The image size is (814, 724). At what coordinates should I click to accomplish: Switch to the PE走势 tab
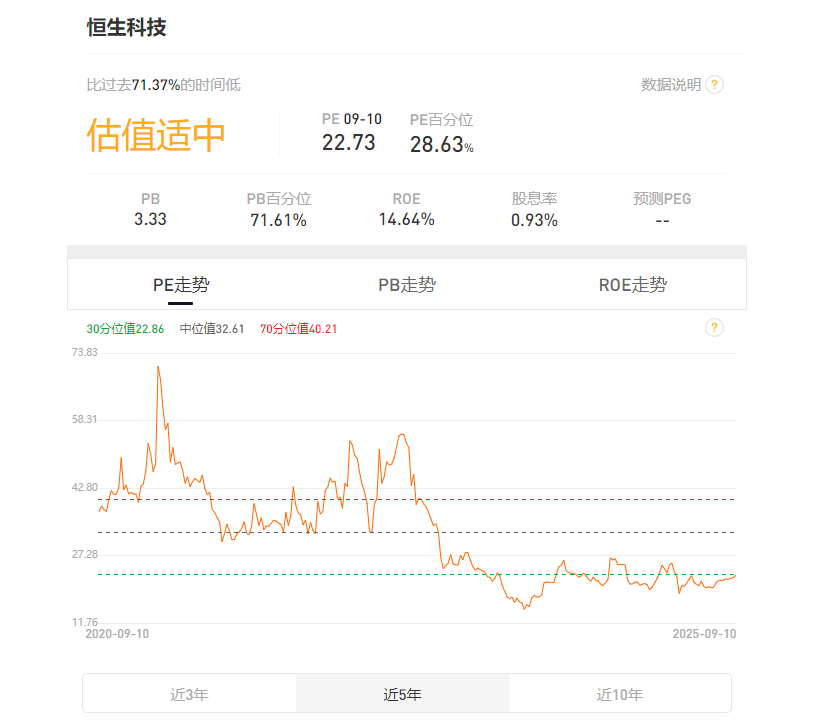coord(181,285)
